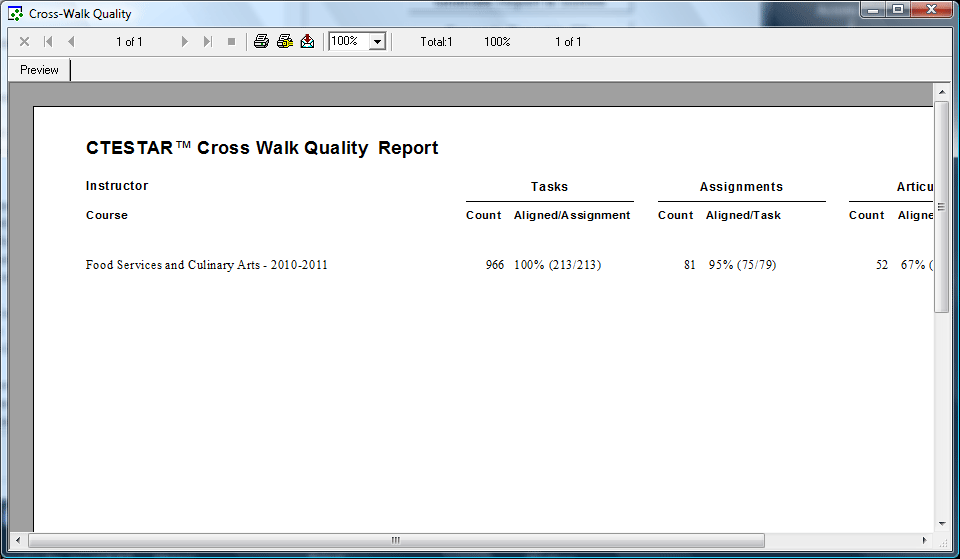Click the Cross-Walk Quality window title icon

15,14
